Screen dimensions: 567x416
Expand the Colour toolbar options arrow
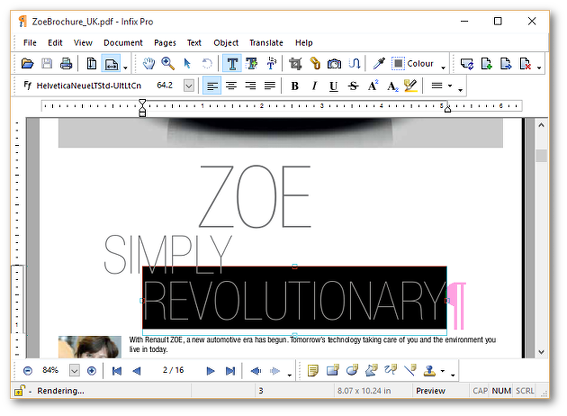pos(443,67)
